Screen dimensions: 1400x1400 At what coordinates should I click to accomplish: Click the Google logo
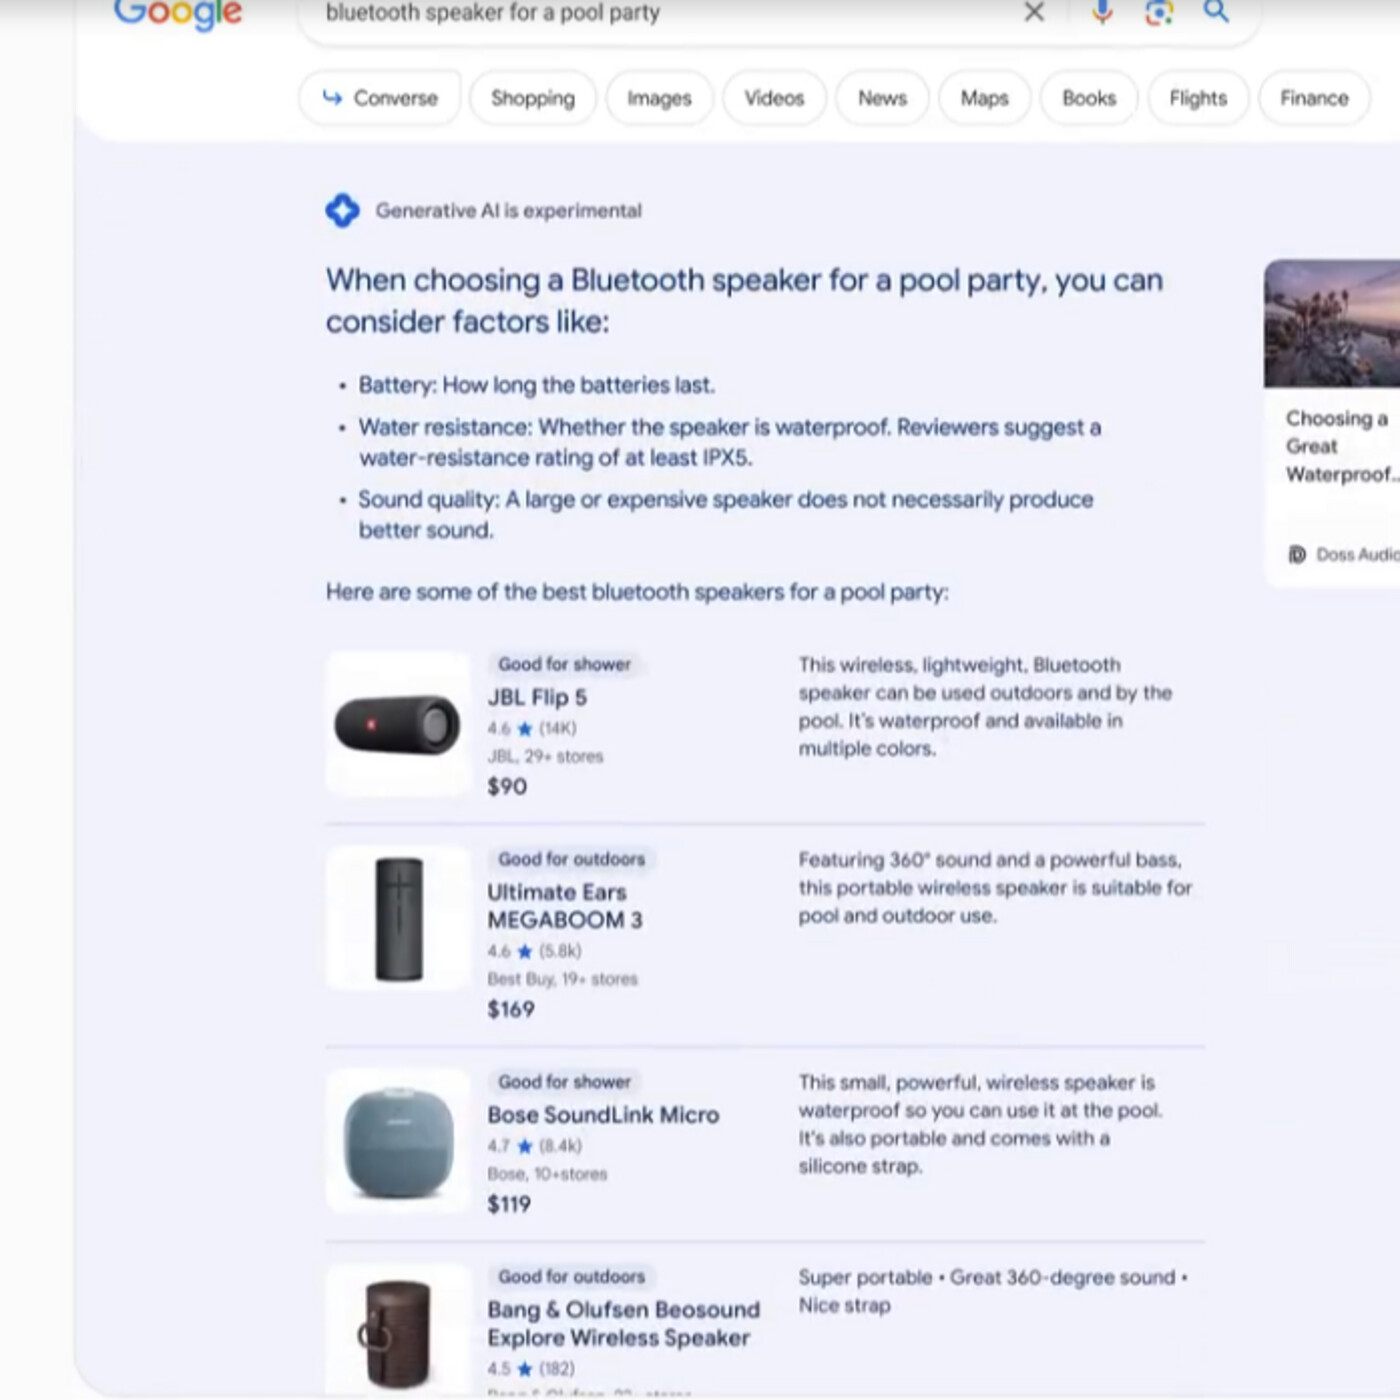[x=178, y=14]
